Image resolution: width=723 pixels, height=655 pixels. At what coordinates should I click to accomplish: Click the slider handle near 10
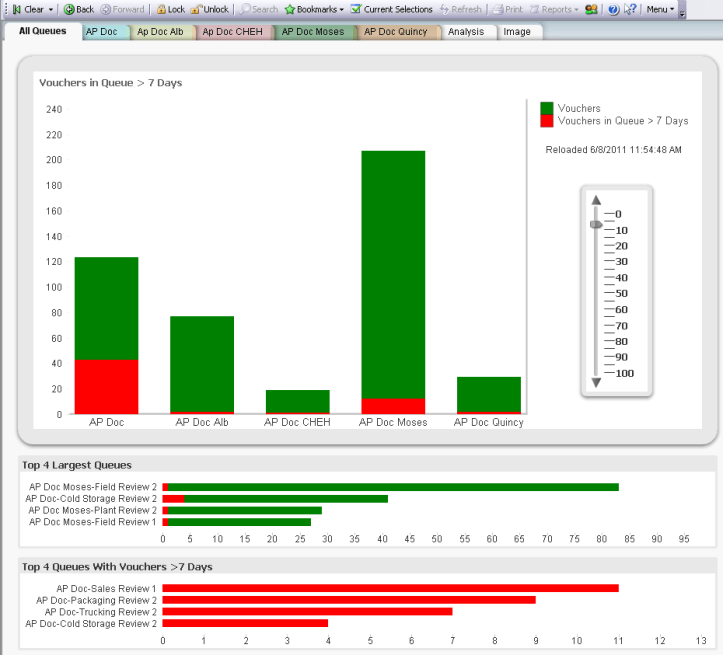[596, 225]
